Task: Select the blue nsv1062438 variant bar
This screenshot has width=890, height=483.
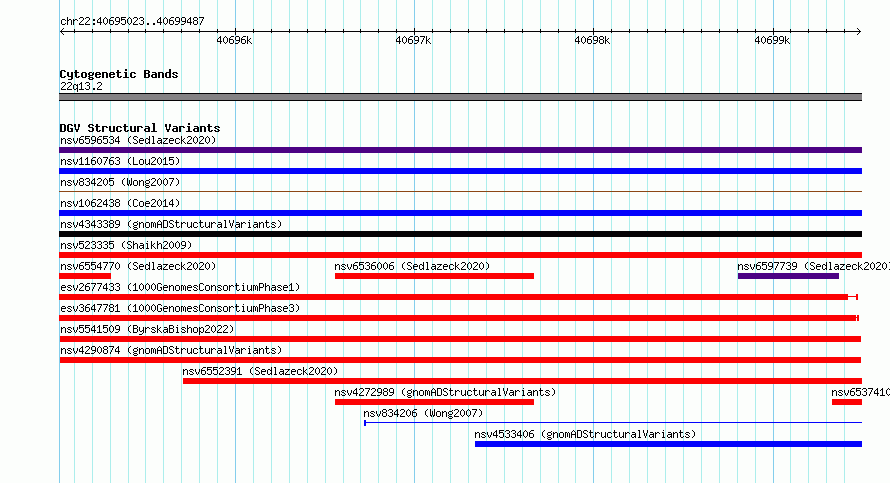Action: click(x=460, y=213)
